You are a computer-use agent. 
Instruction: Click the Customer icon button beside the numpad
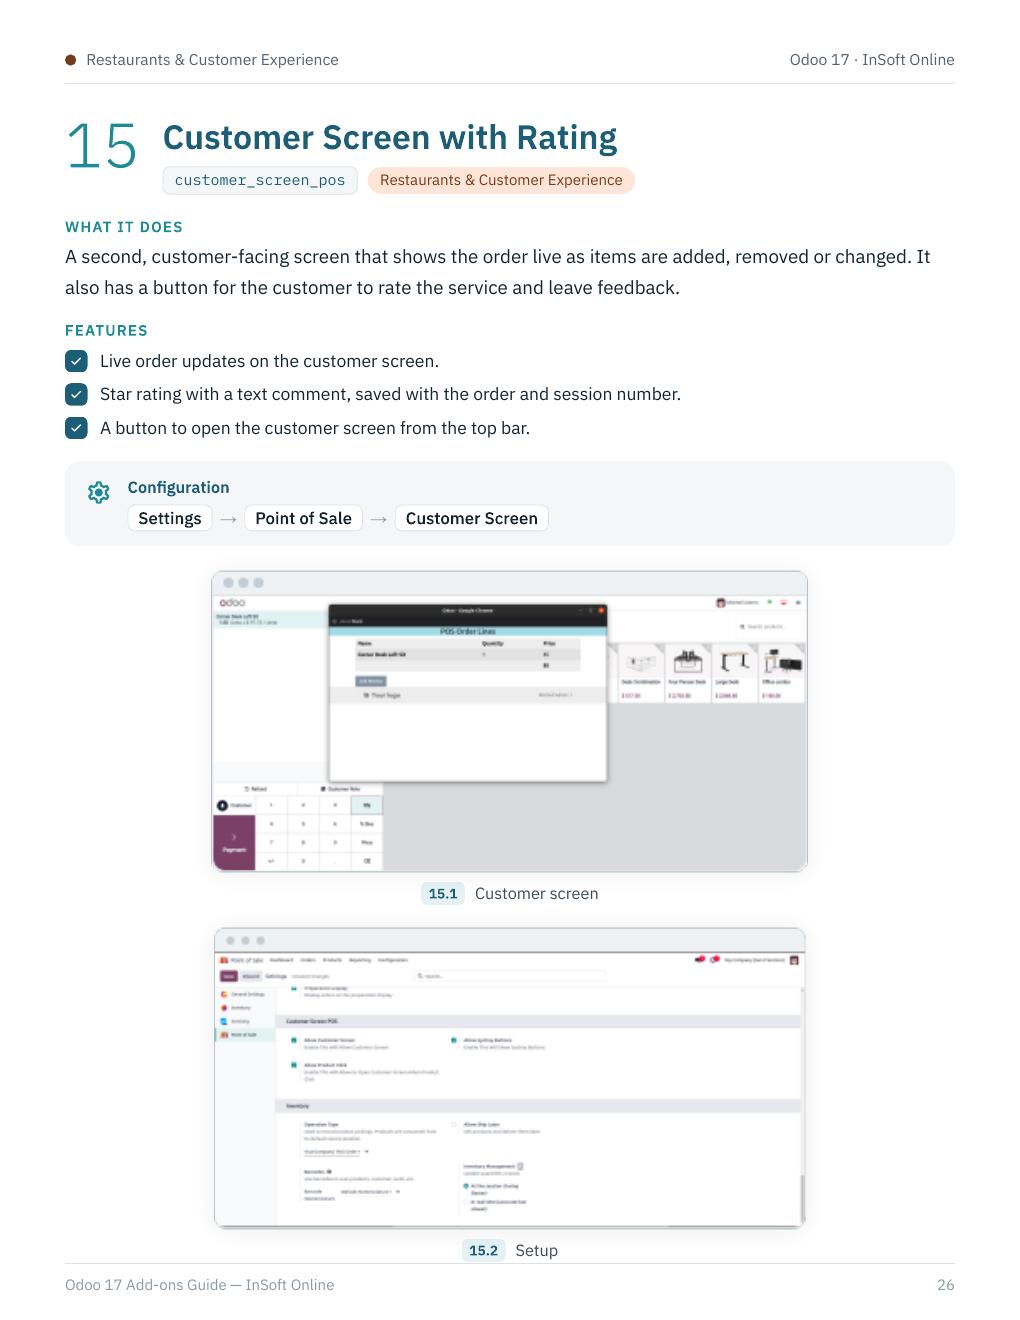click(236, 805)
